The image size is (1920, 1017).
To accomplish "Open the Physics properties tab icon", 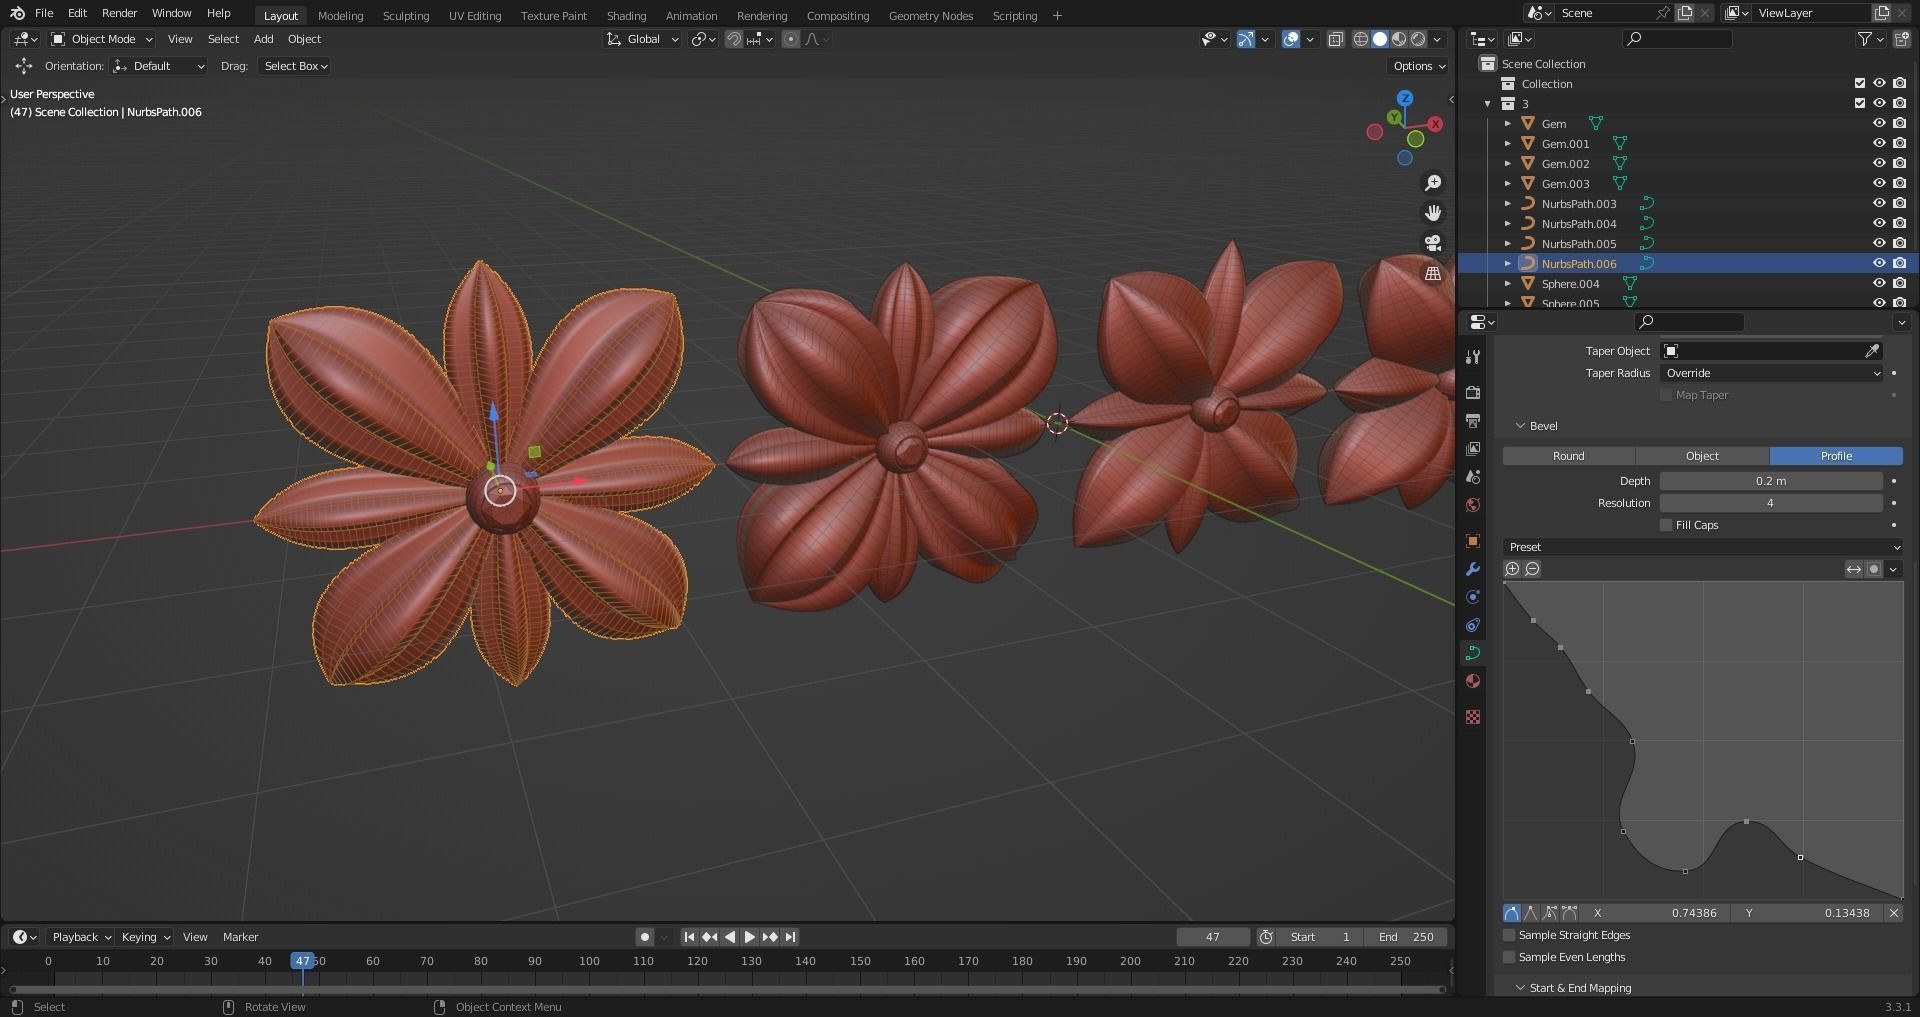I will pos(1472,597).
